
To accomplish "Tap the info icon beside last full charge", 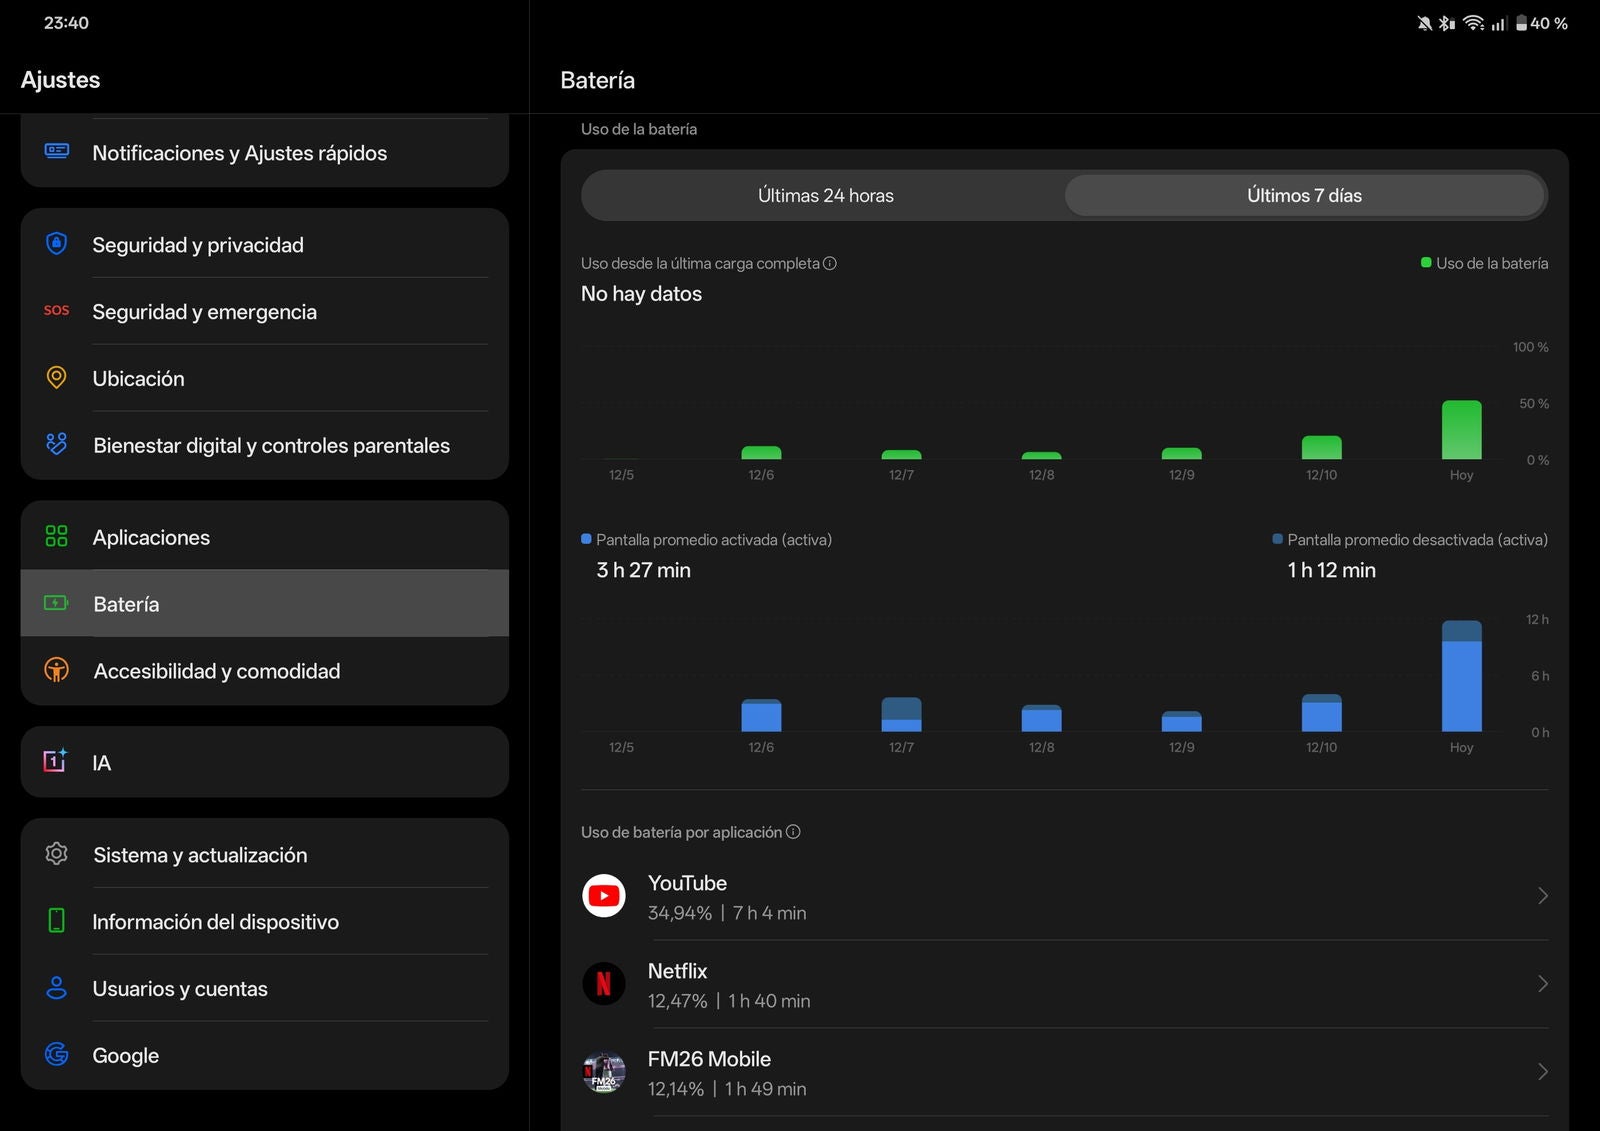I will [830, 264].
